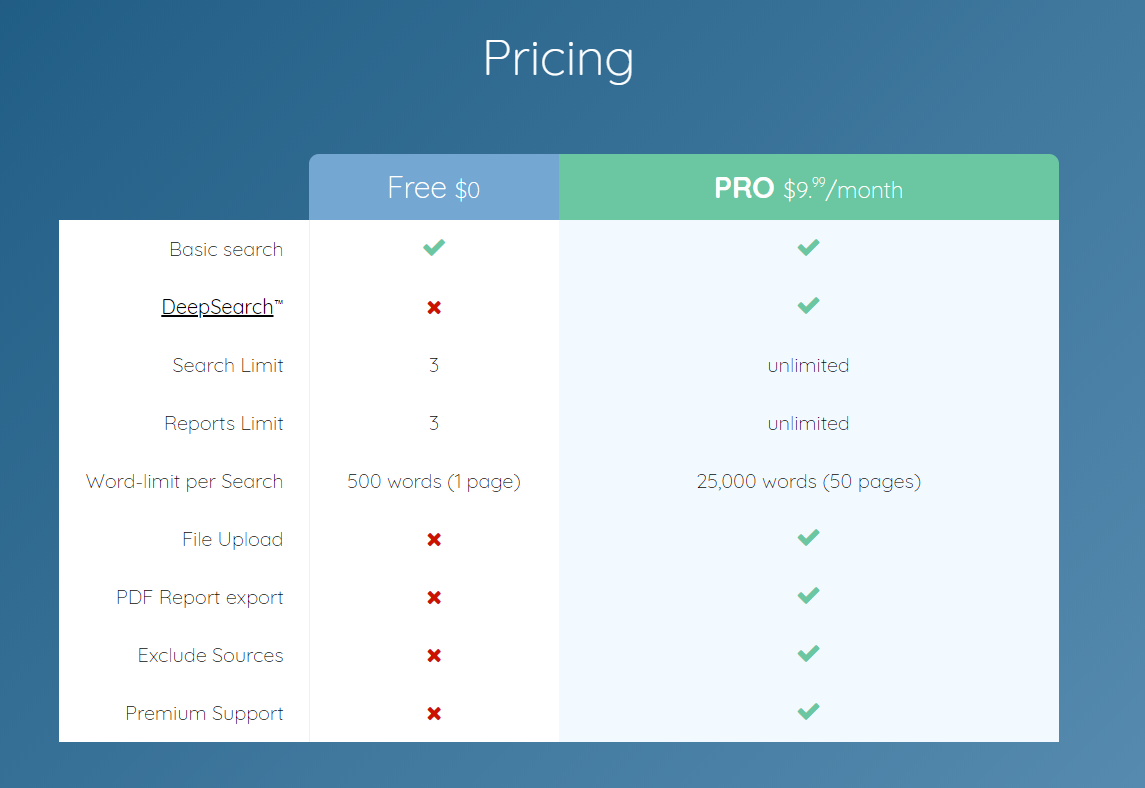Select the Free $0 plan header
The width and height of the screenshot is (1145, 788).
[434, 187]
